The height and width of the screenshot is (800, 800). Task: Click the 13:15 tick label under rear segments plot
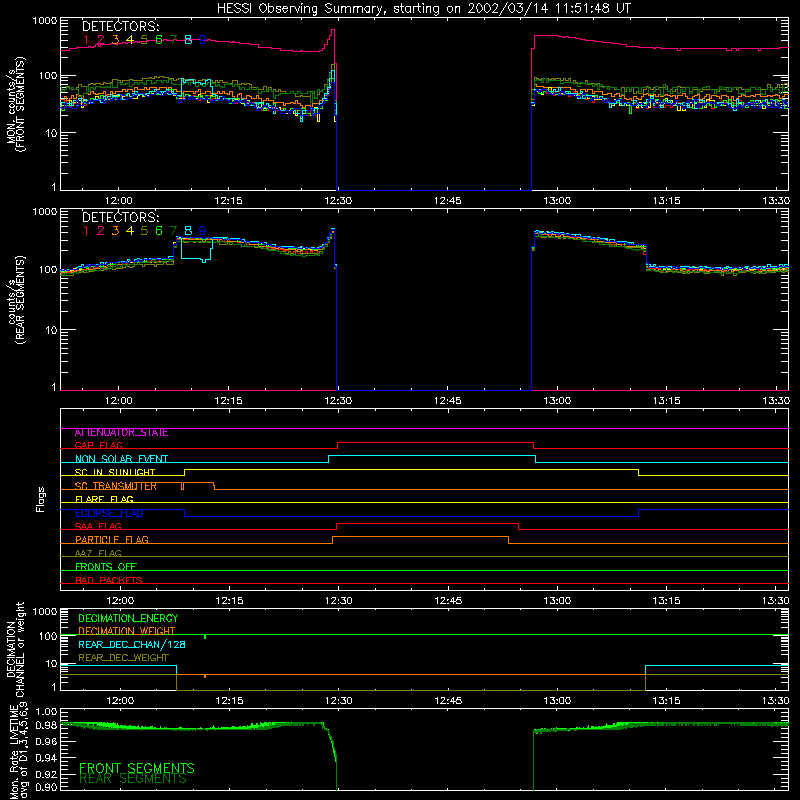click(x=667, y=401)
